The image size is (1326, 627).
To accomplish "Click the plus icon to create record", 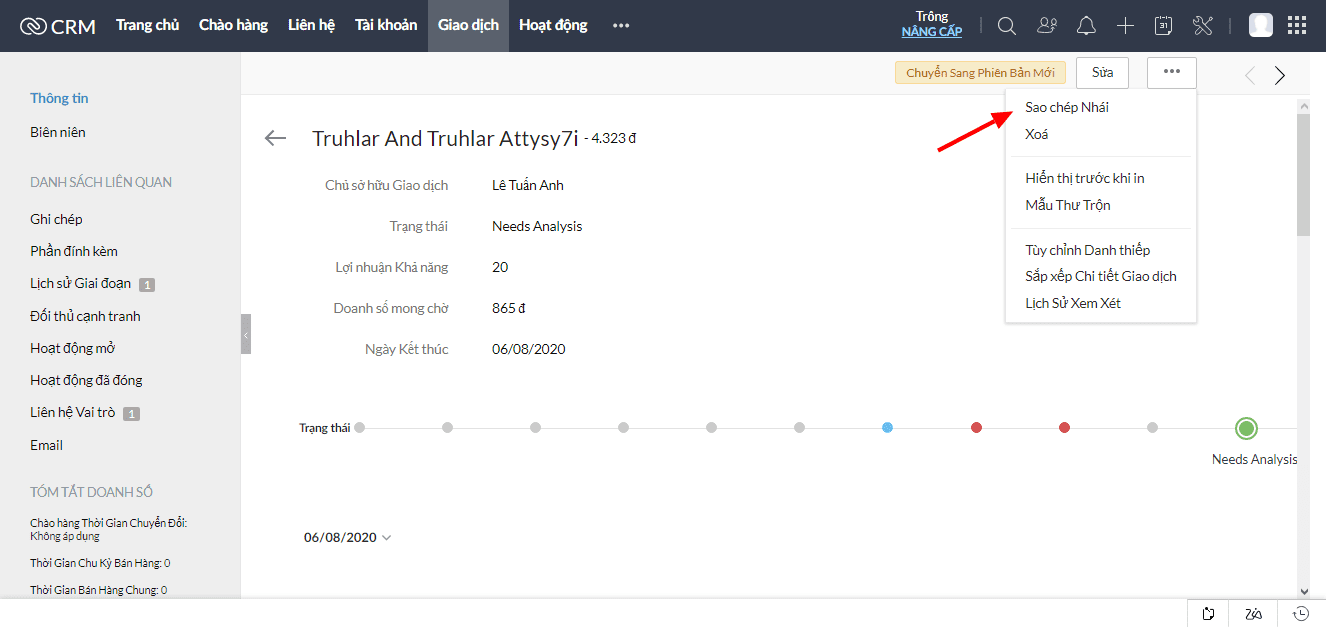I will click(x=1125, y=26).
